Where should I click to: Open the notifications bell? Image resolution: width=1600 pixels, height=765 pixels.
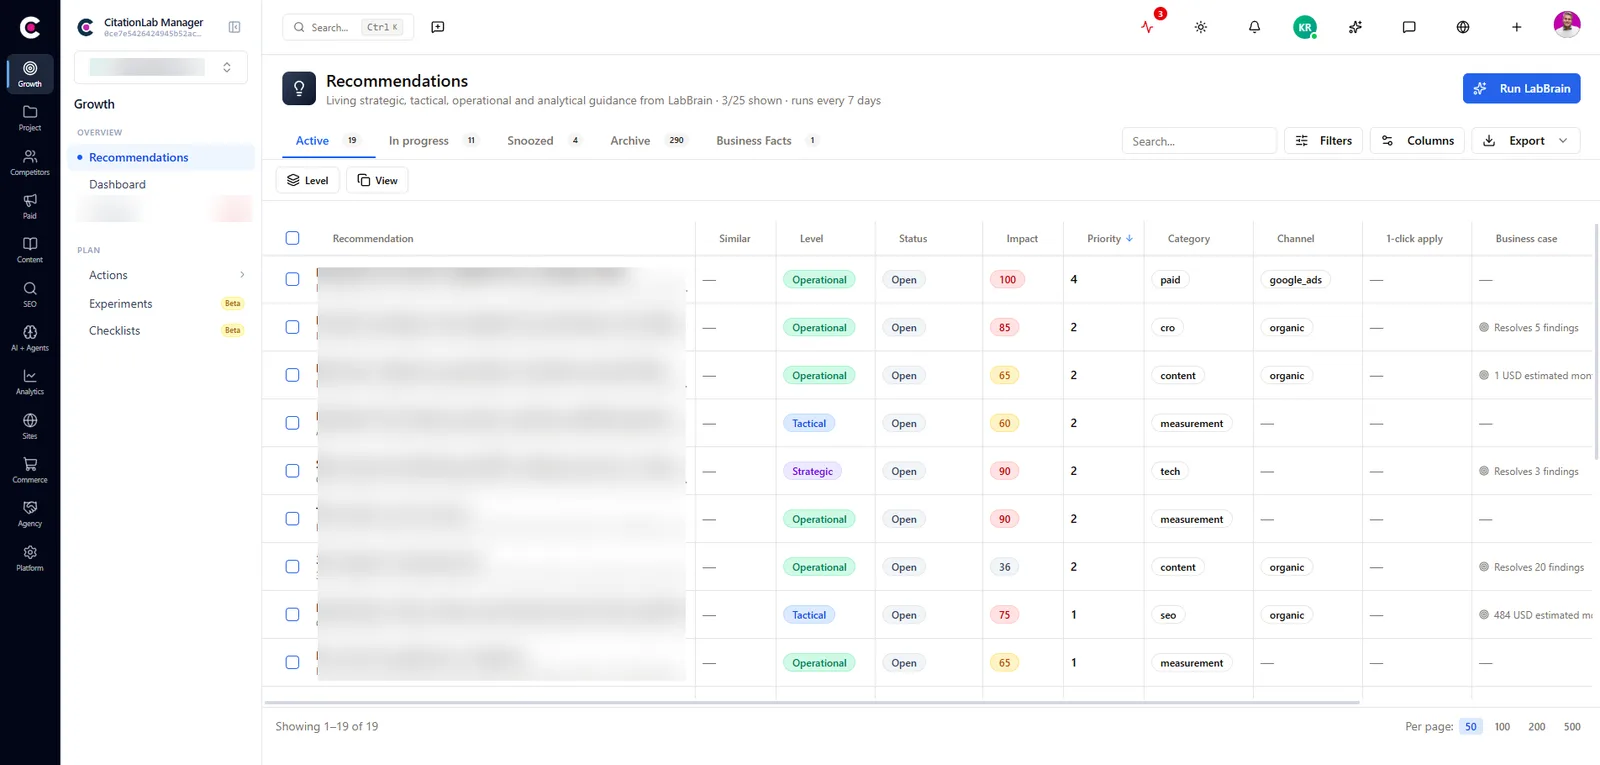(x=1254, y=27)
